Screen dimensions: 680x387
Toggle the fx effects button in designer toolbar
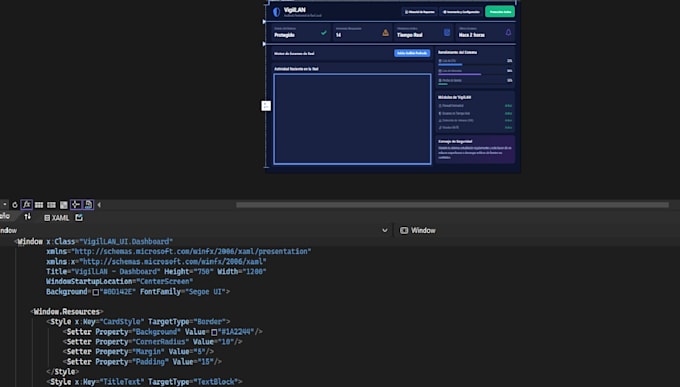(x=26, y=204)
